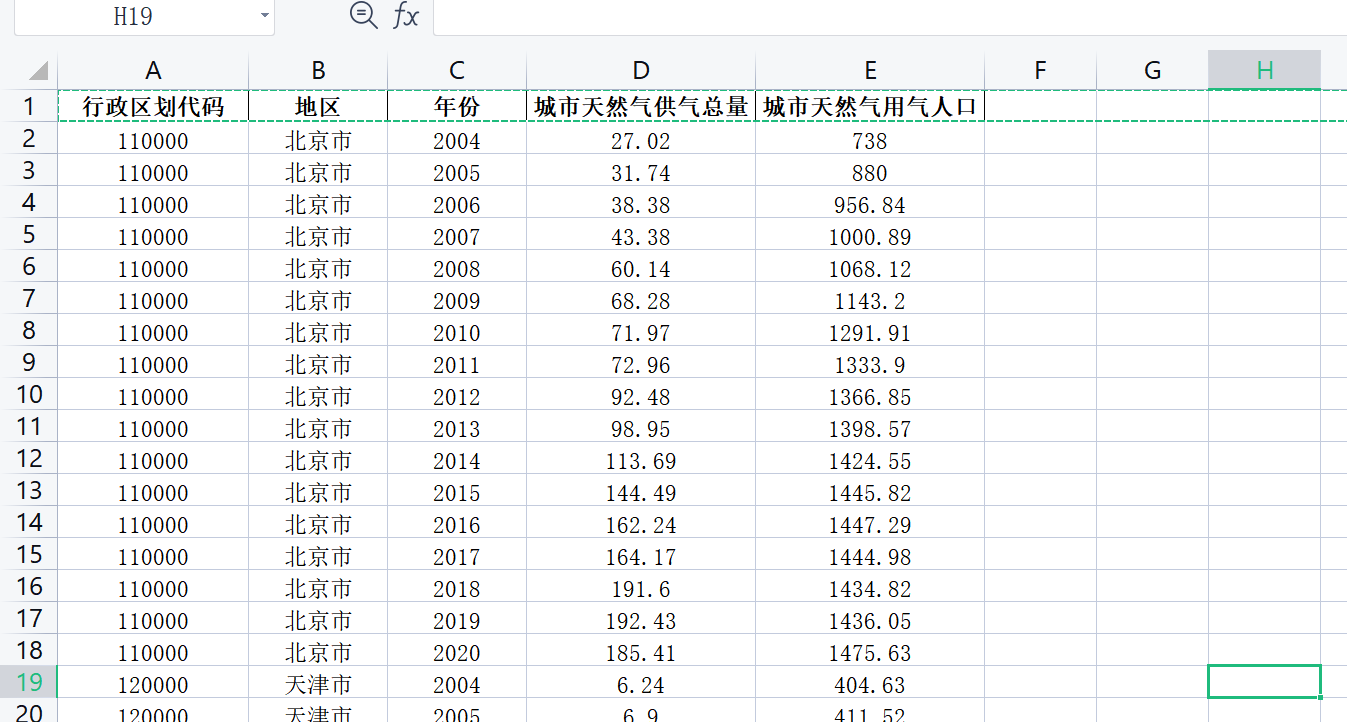The width and height of the screenshot is (1347, 722).
Task: Open the insert function fx button
Action: point(405,16)
